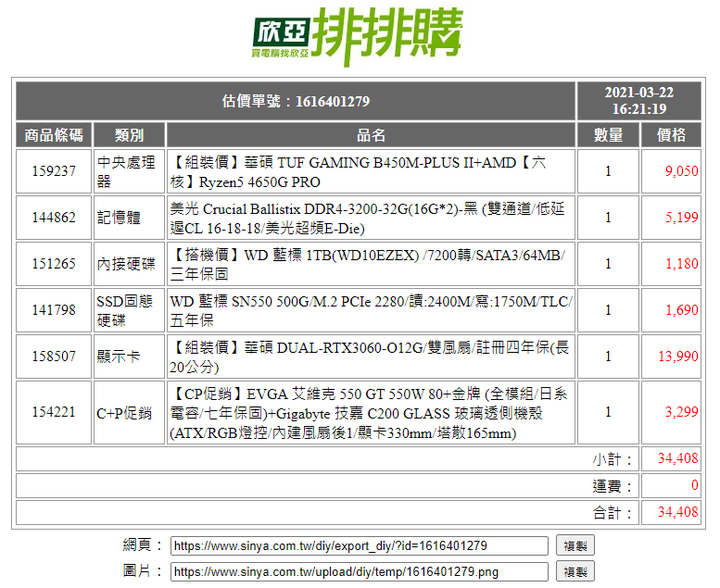
Task: Click the 合計 amount 34,408
Action: point(678,512)
